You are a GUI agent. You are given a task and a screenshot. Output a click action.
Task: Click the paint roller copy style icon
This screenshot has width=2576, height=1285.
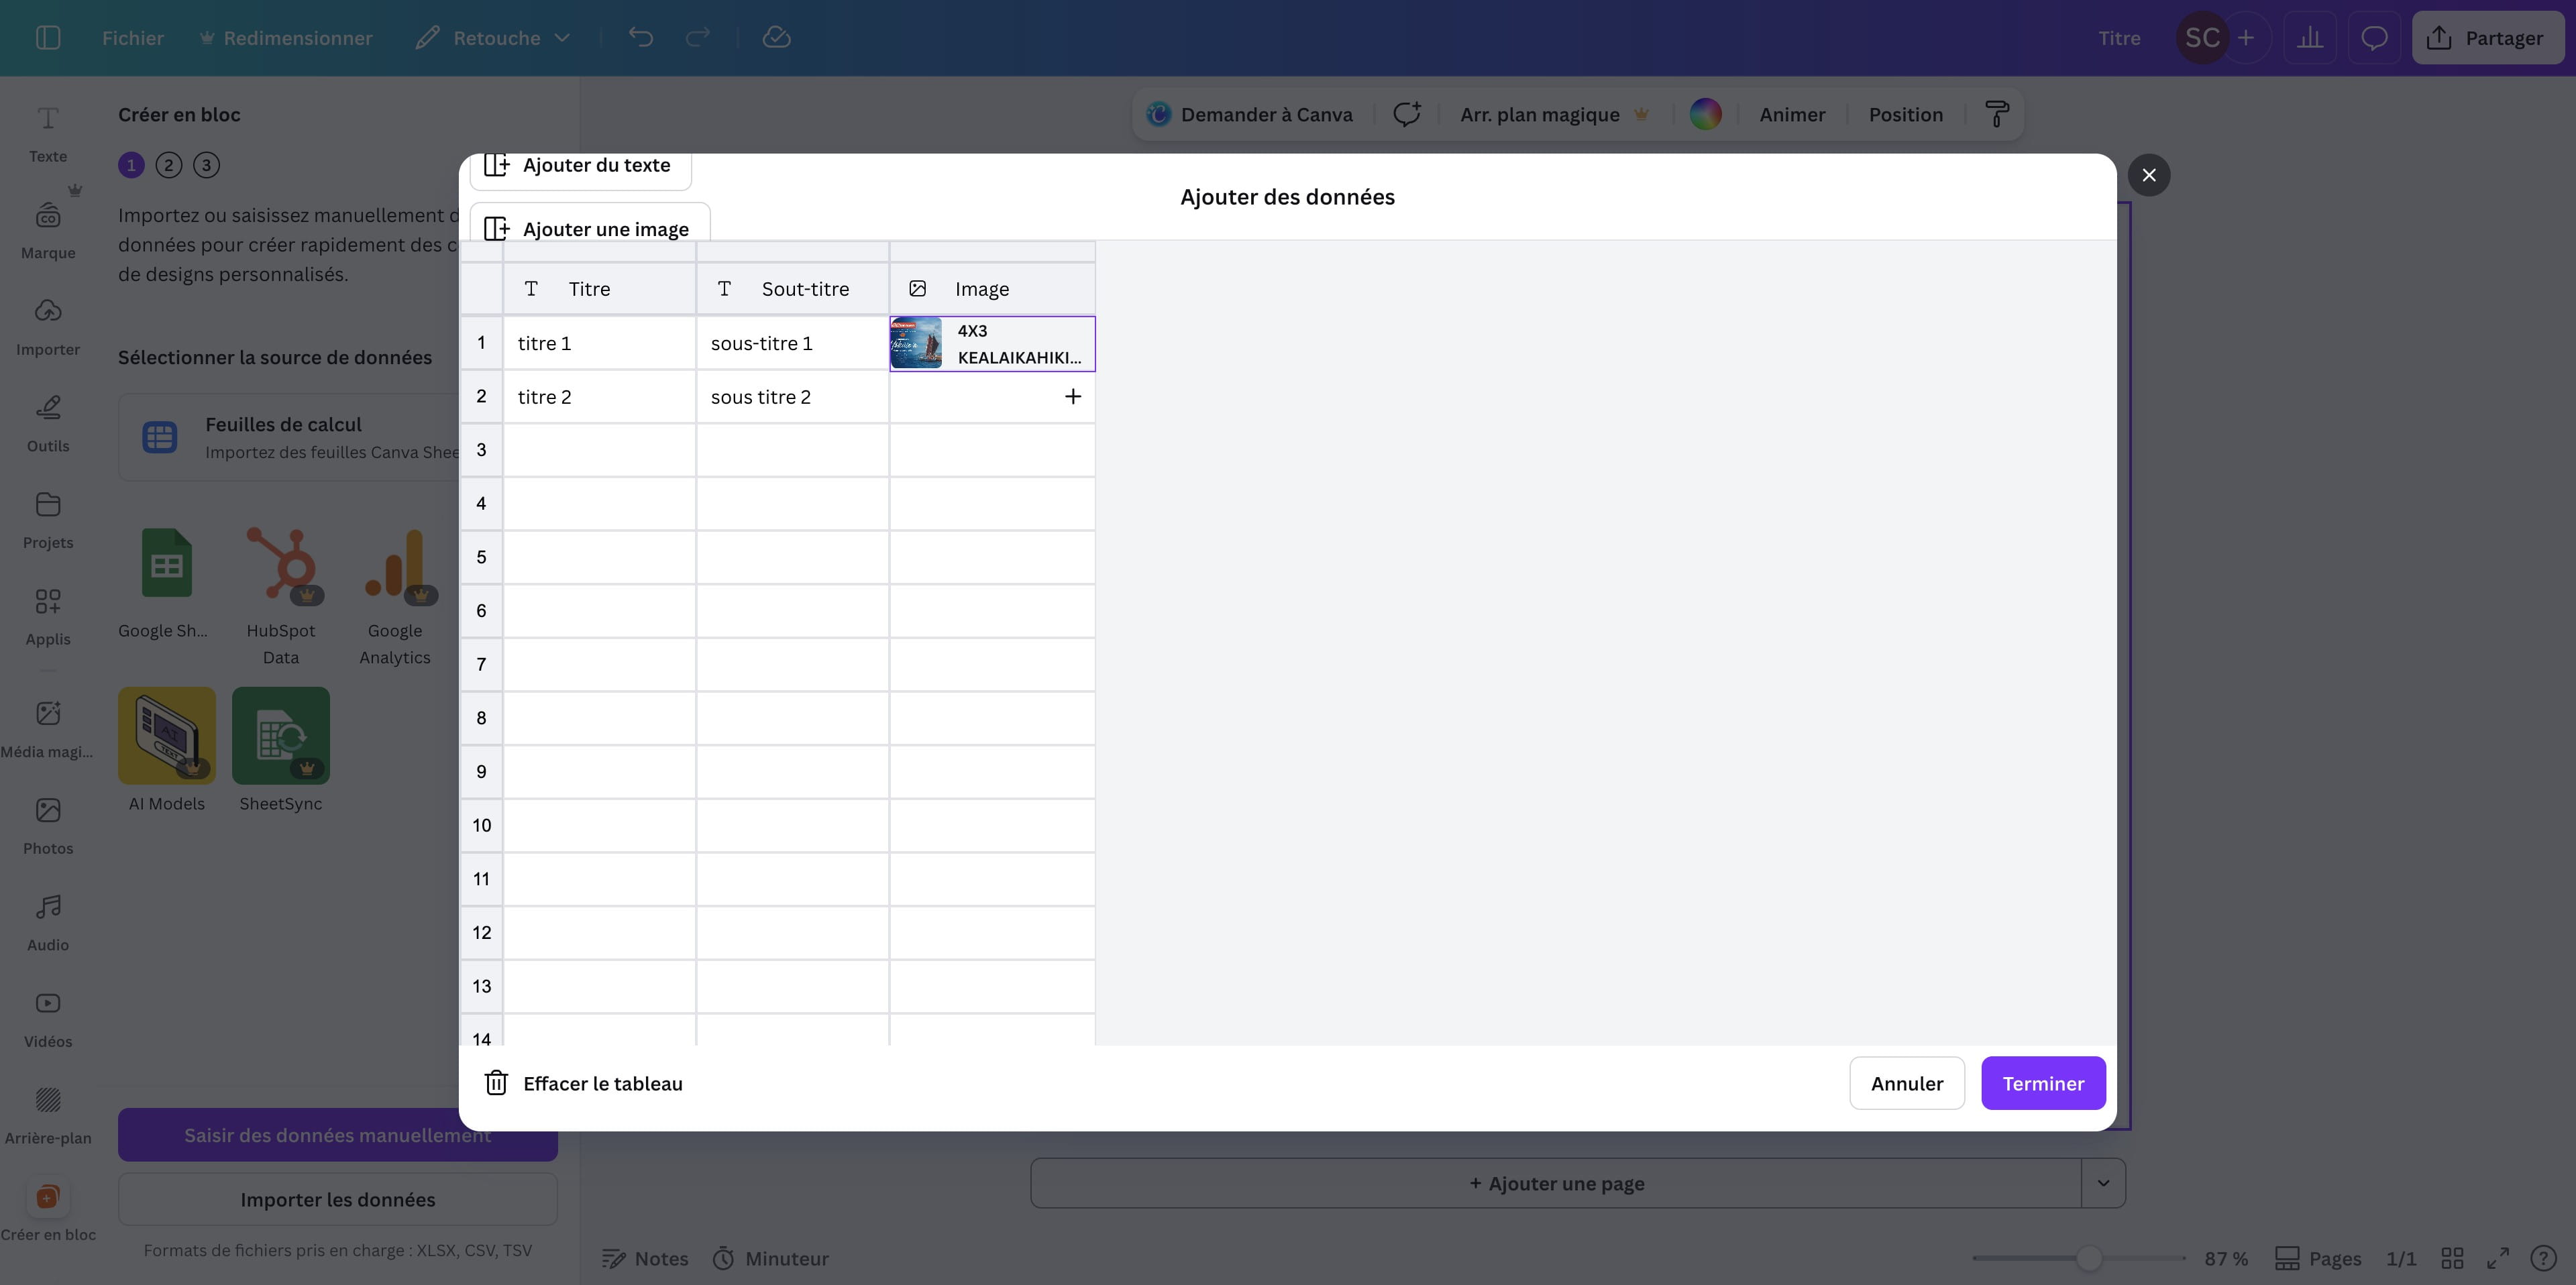1996,115
